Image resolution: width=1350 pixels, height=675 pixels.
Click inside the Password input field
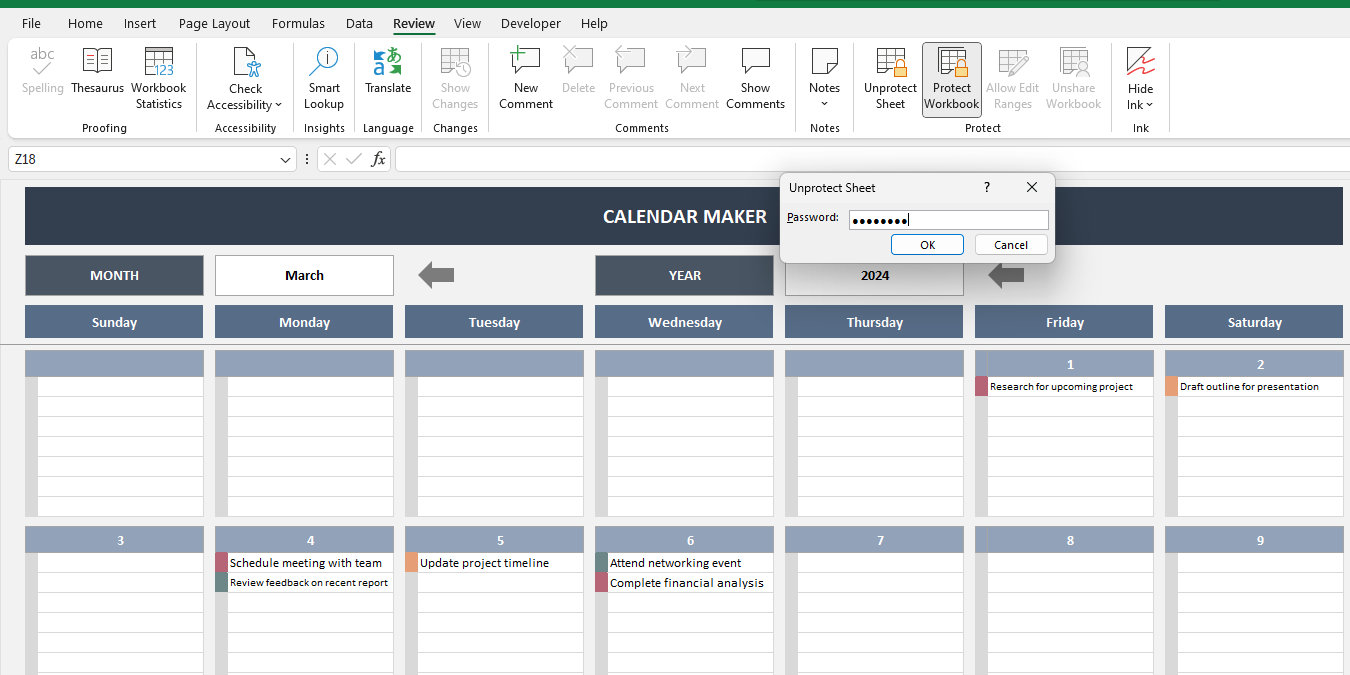948,219
